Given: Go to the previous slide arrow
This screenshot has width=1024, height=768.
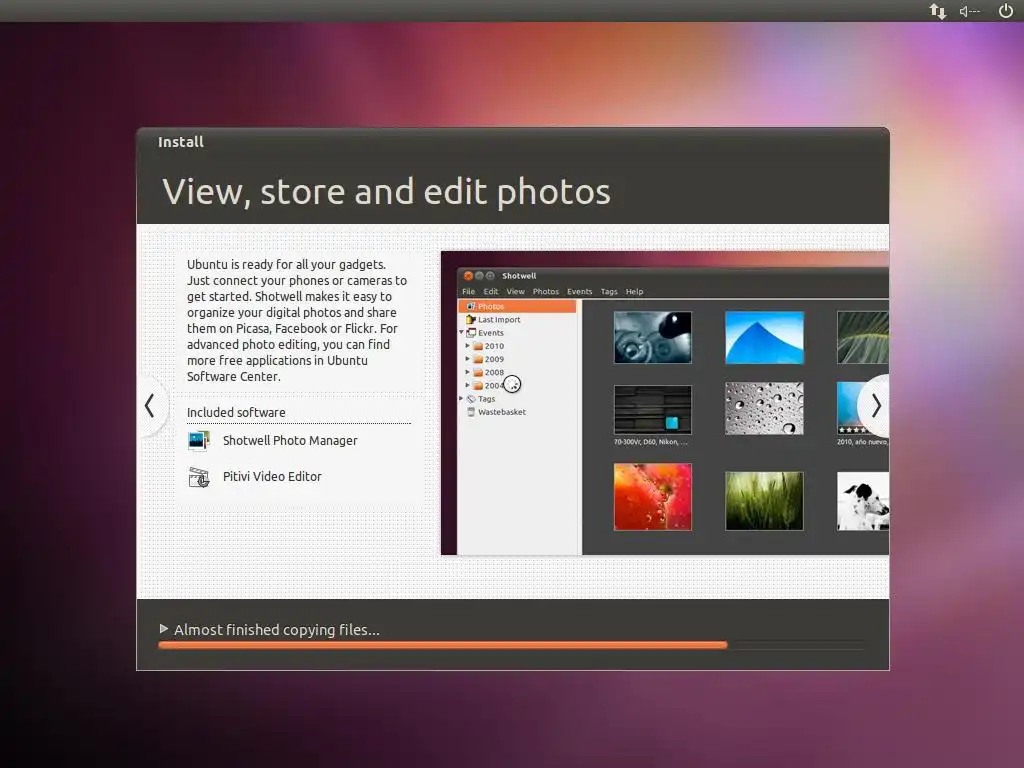Looking at the screenshot, I should [150, 406].
